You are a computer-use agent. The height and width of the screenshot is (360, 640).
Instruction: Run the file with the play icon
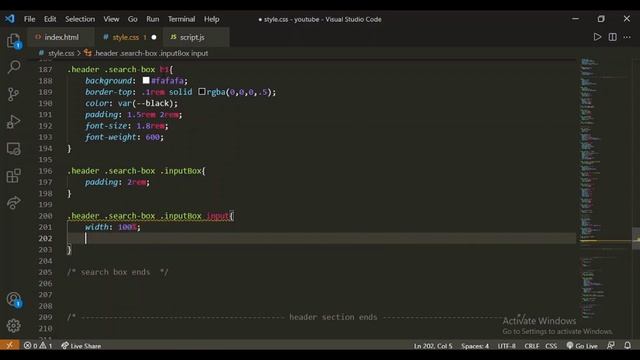pos(597,37)
